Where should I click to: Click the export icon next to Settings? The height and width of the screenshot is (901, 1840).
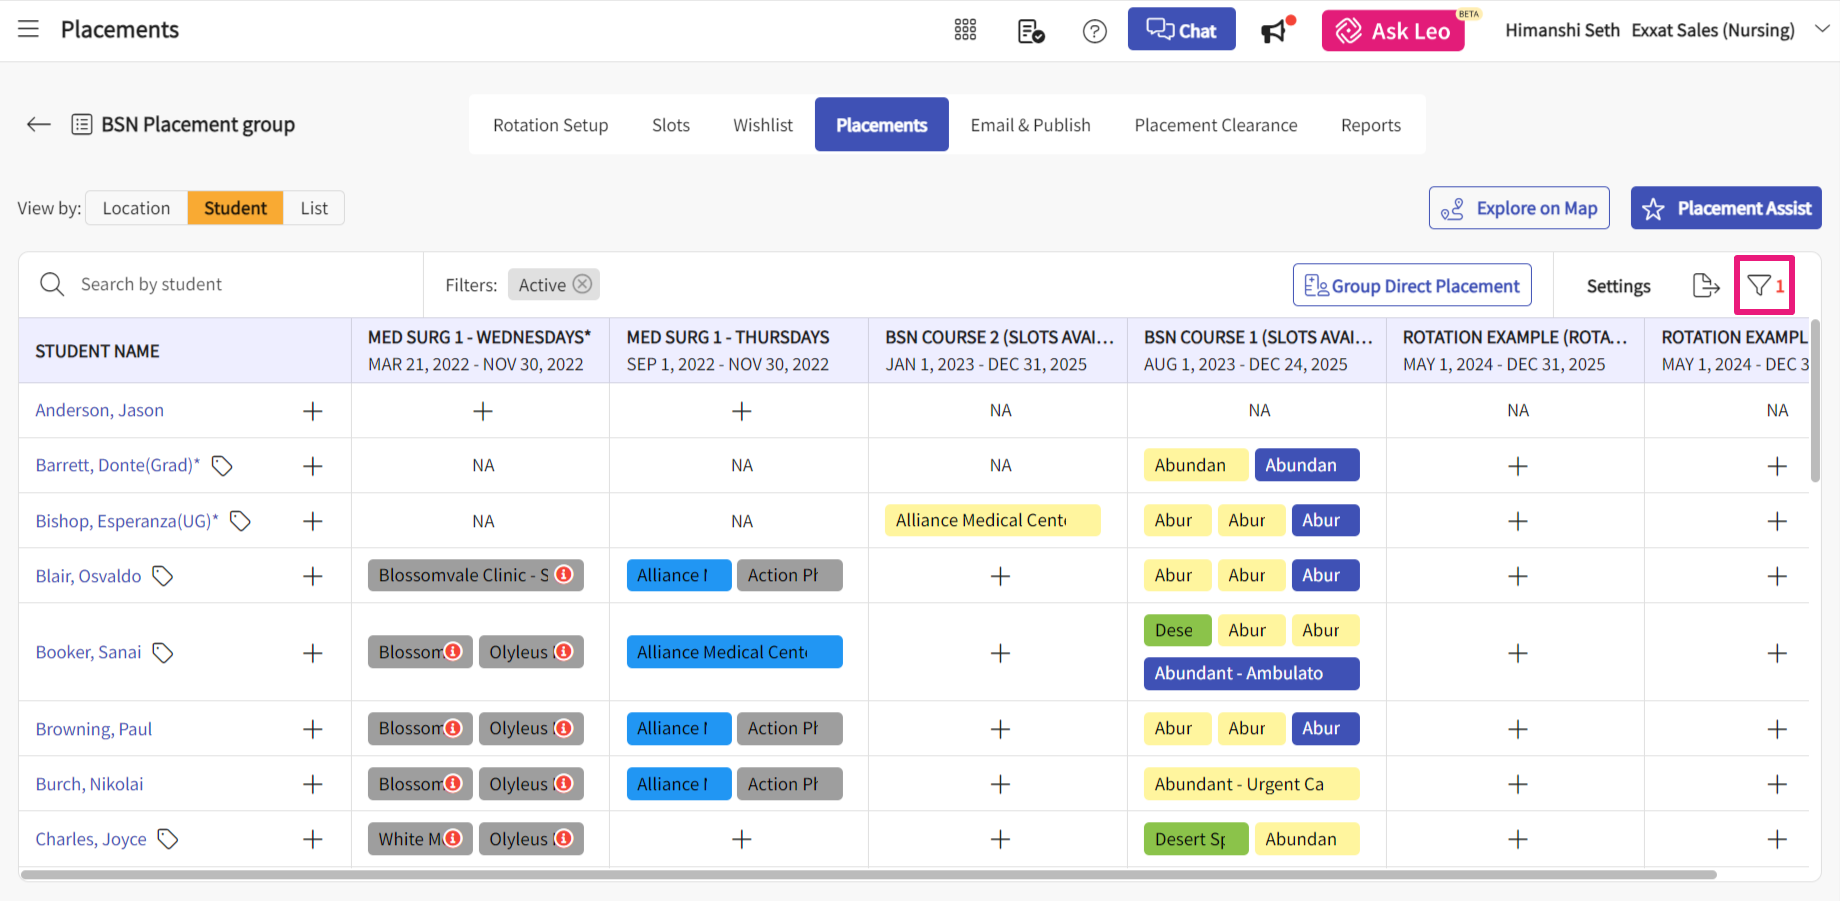click(x=1705, y=286)
